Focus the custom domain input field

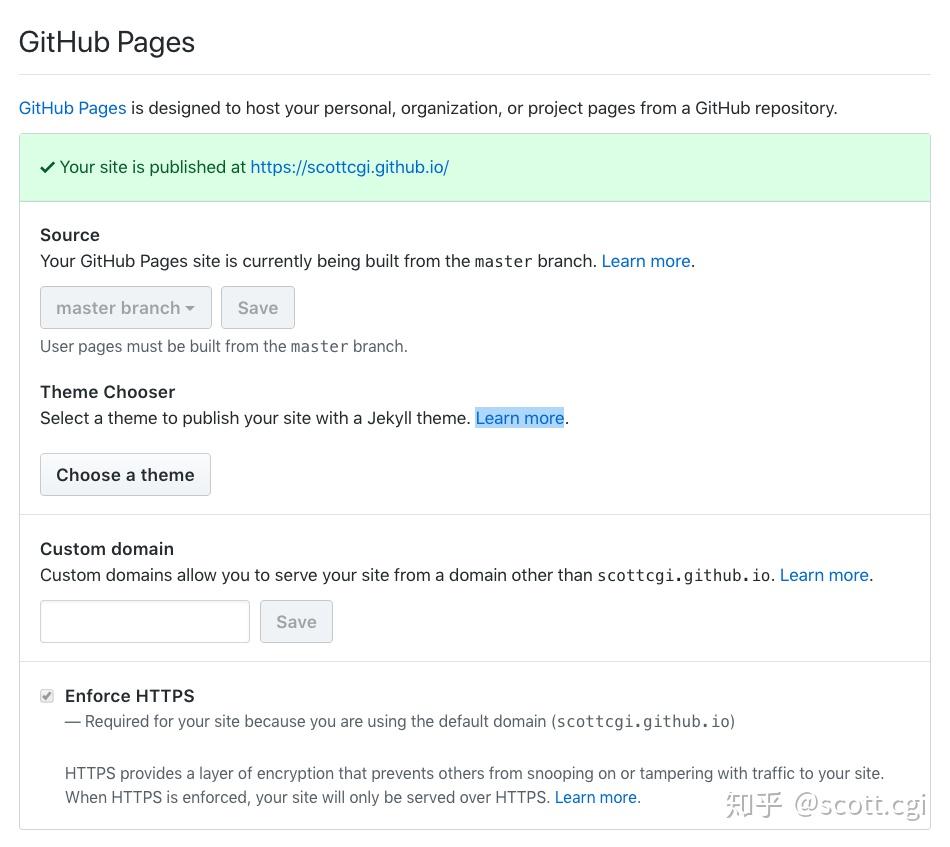[x=144, y=621]
